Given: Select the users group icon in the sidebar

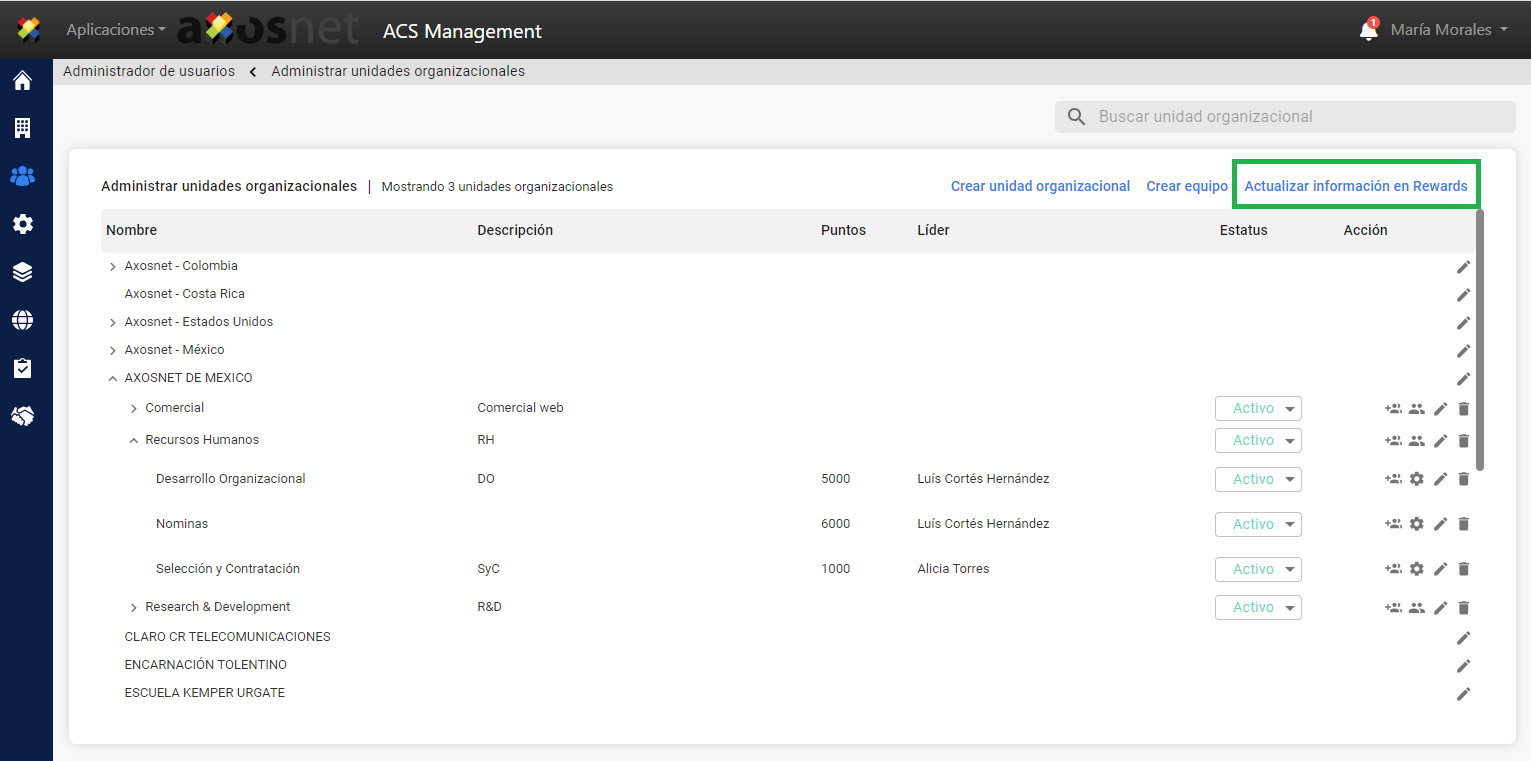Looking at the screenshot, I should (x=22, y=176).
